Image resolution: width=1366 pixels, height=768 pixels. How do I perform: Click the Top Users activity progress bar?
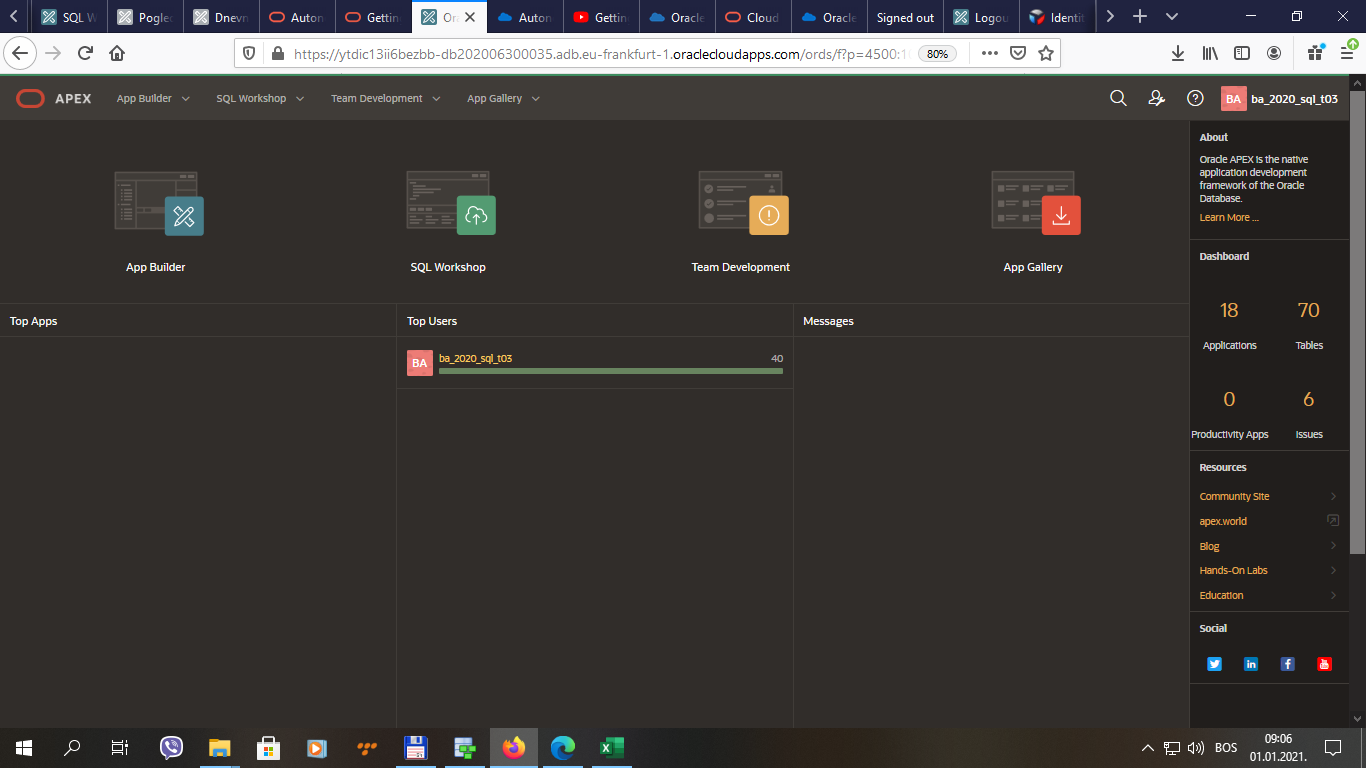click(x=611, y=371)
